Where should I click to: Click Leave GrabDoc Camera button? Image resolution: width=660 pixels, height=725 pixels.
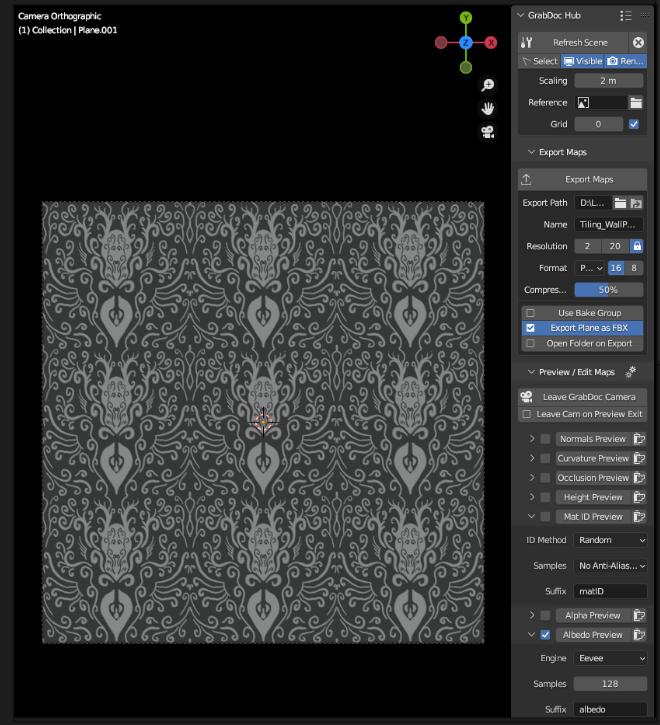[582, 397]
